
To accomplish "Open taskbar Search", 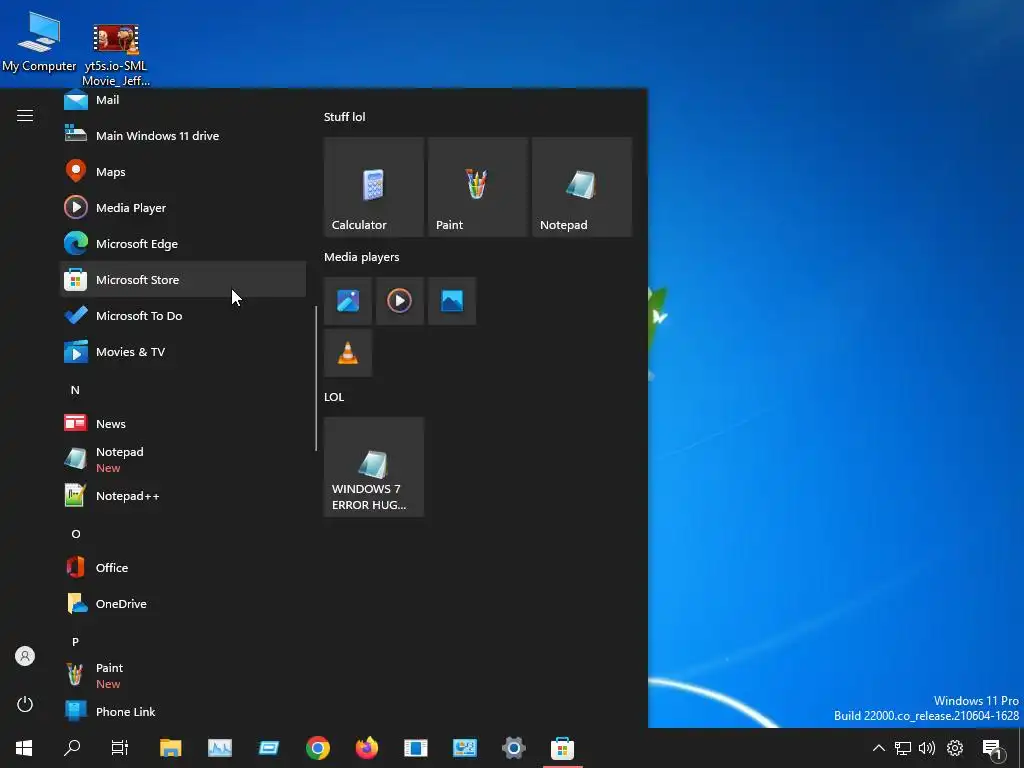I will pyautogui.click(x=72, y=748).
